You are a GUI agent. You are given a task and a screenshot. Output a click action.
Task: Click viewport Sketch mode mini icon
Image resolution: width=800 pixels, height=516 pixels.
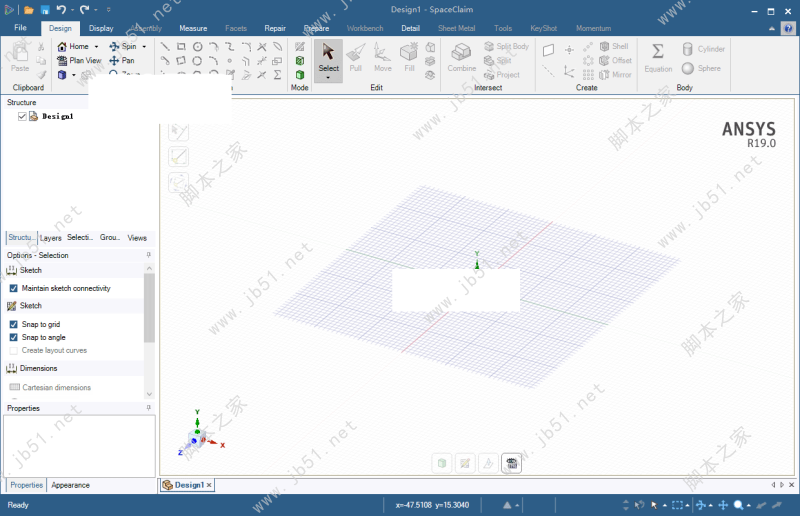tap(465, 463)
